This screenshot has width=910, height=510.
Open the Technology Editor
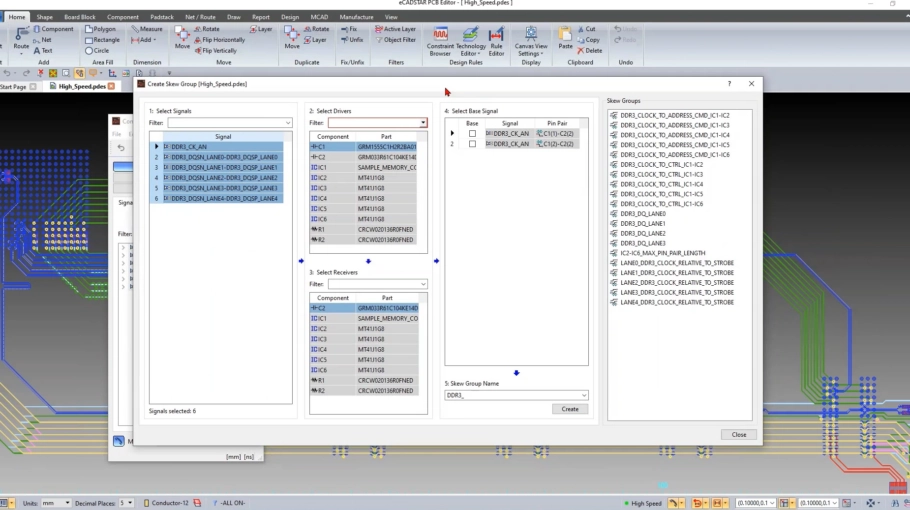(x=470, y=41)
